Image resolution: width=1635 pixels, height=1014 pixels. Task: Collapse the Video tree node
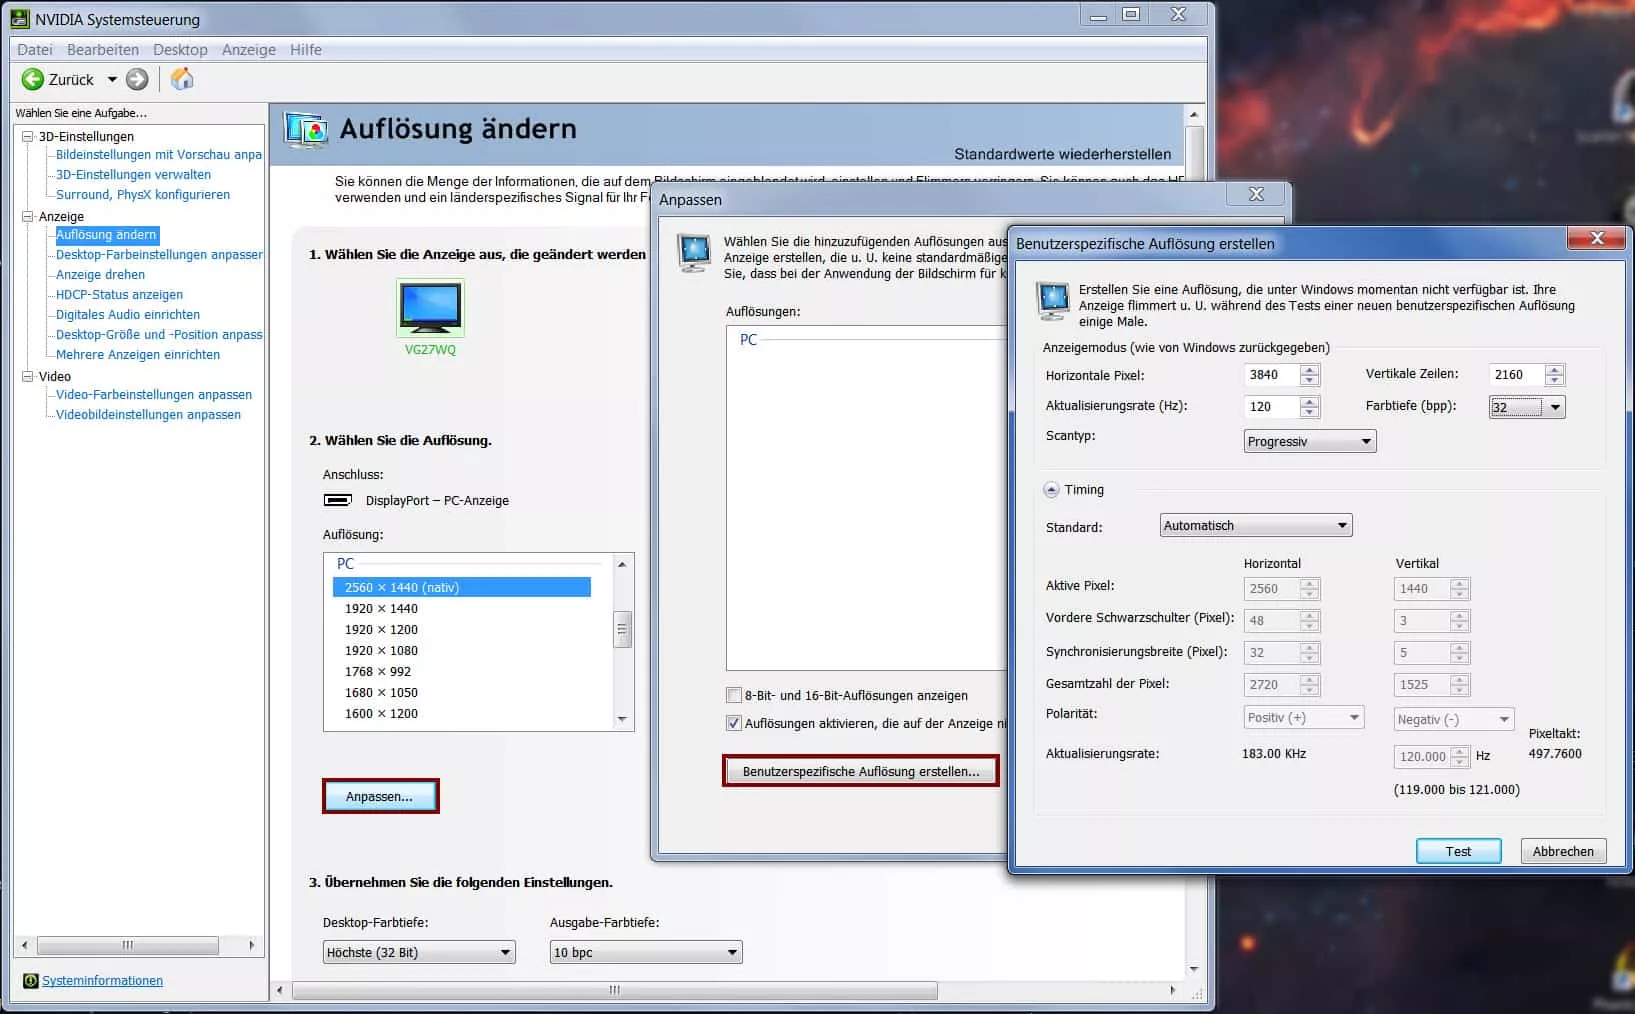28,376
